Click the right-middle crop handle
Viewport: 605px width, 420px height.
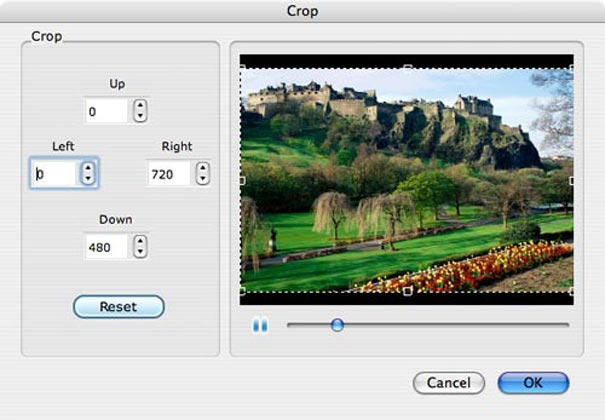point(572,180)
